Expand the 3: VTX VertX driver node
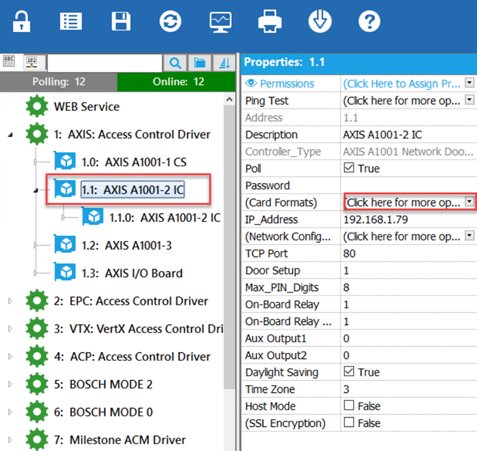Screen dimensions: 477x451 (10, 329)
